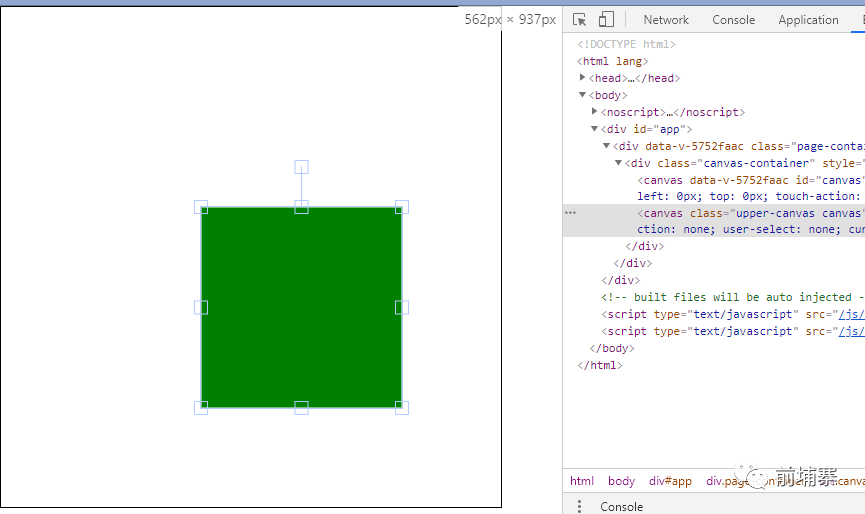This screenshot has height=514, width=865.
Task: Click the right-middle resize handle of the square
Action: tap(402, 307)
